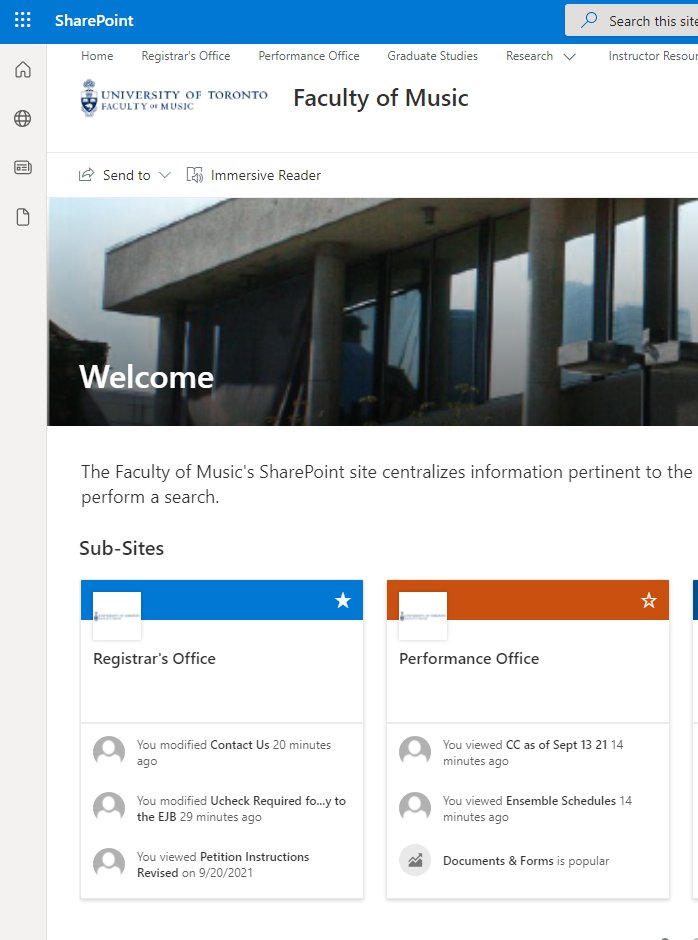This screenshot has width=698, height=940.
Task: Click the Faculty of Music site title
Action: 381,98
